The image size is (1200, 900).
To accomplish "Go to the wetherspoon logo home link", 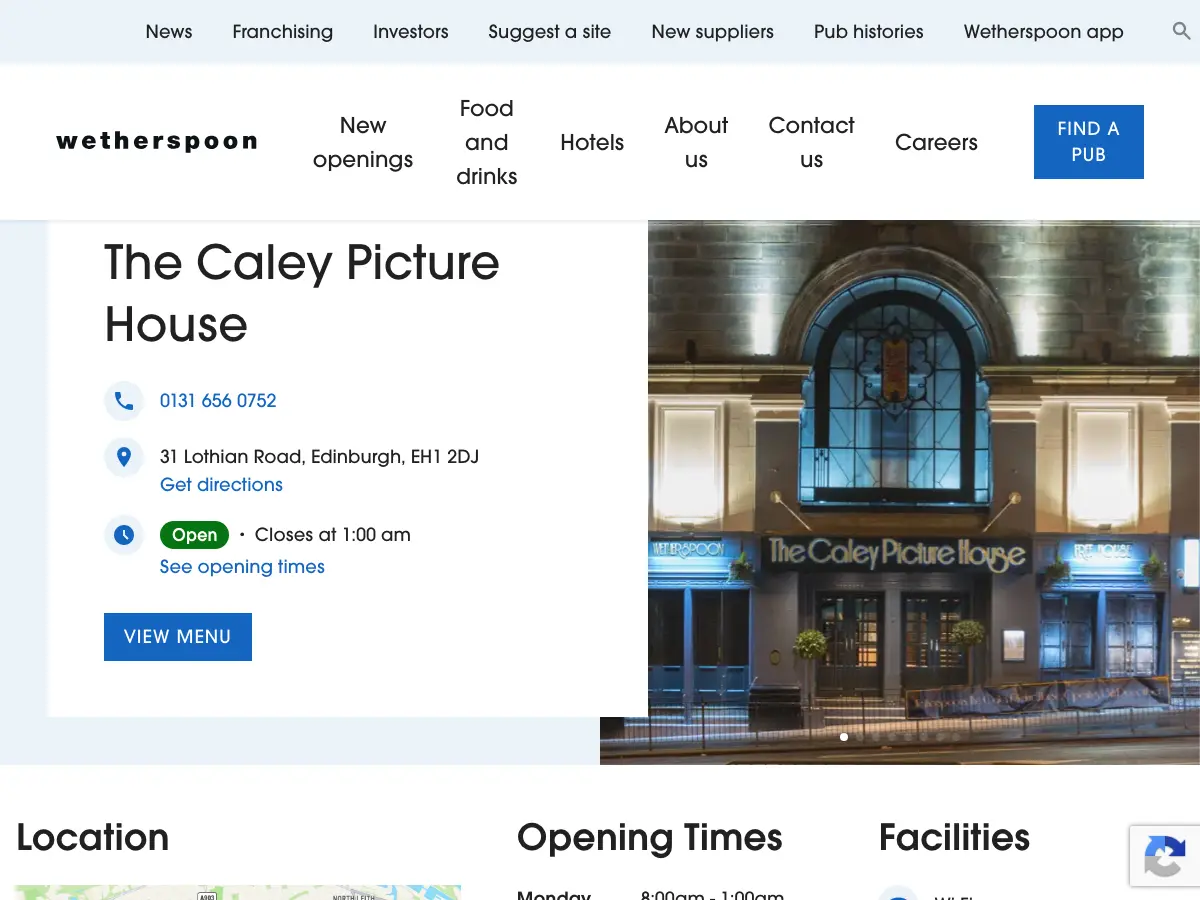I will [157, 142].
